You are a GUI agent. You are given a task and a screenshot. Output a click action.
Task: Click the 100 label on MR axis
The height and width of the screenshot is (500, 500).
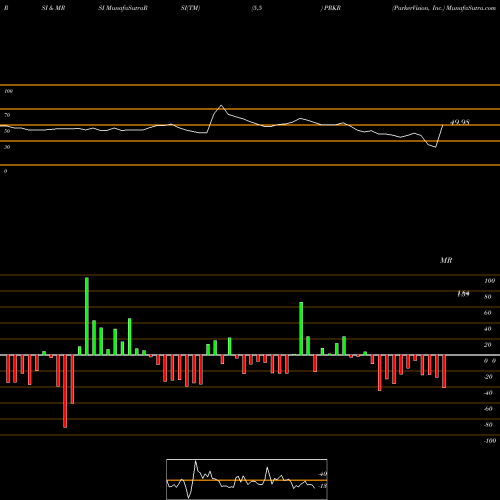pyautogui.click(x=489, y=281)
